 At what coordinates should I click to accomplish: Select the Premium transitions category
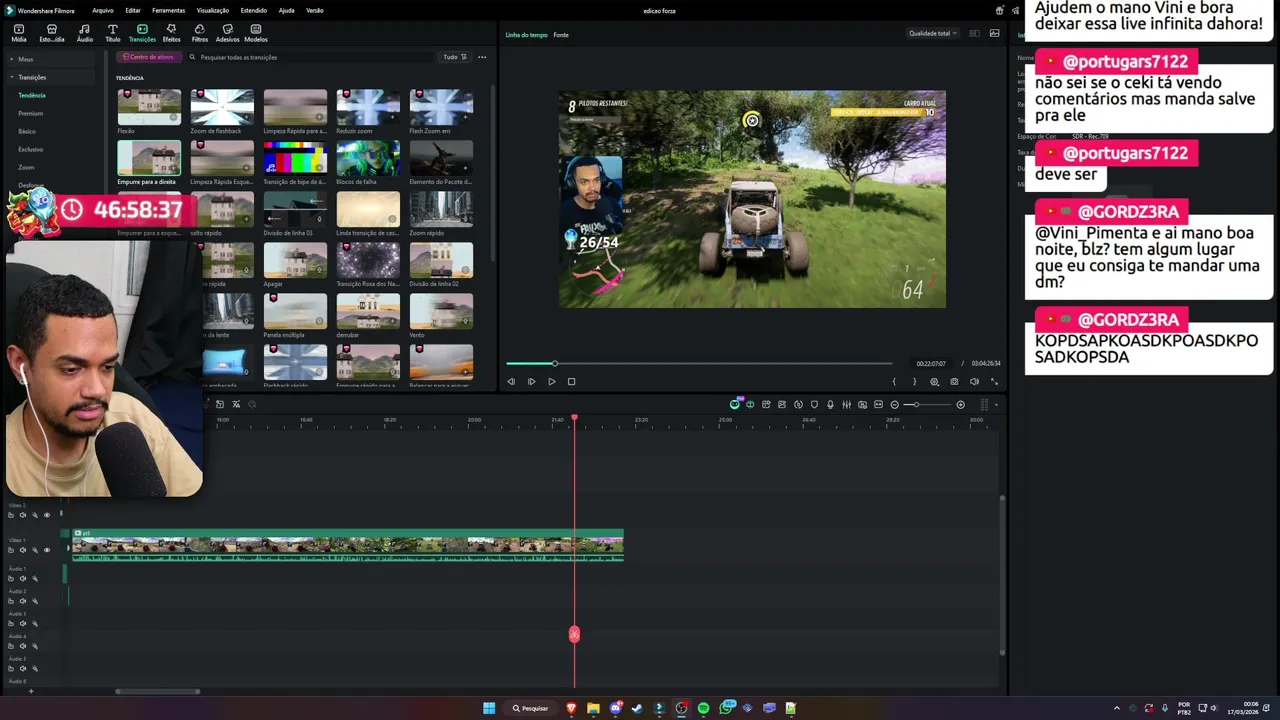(31, 113)
